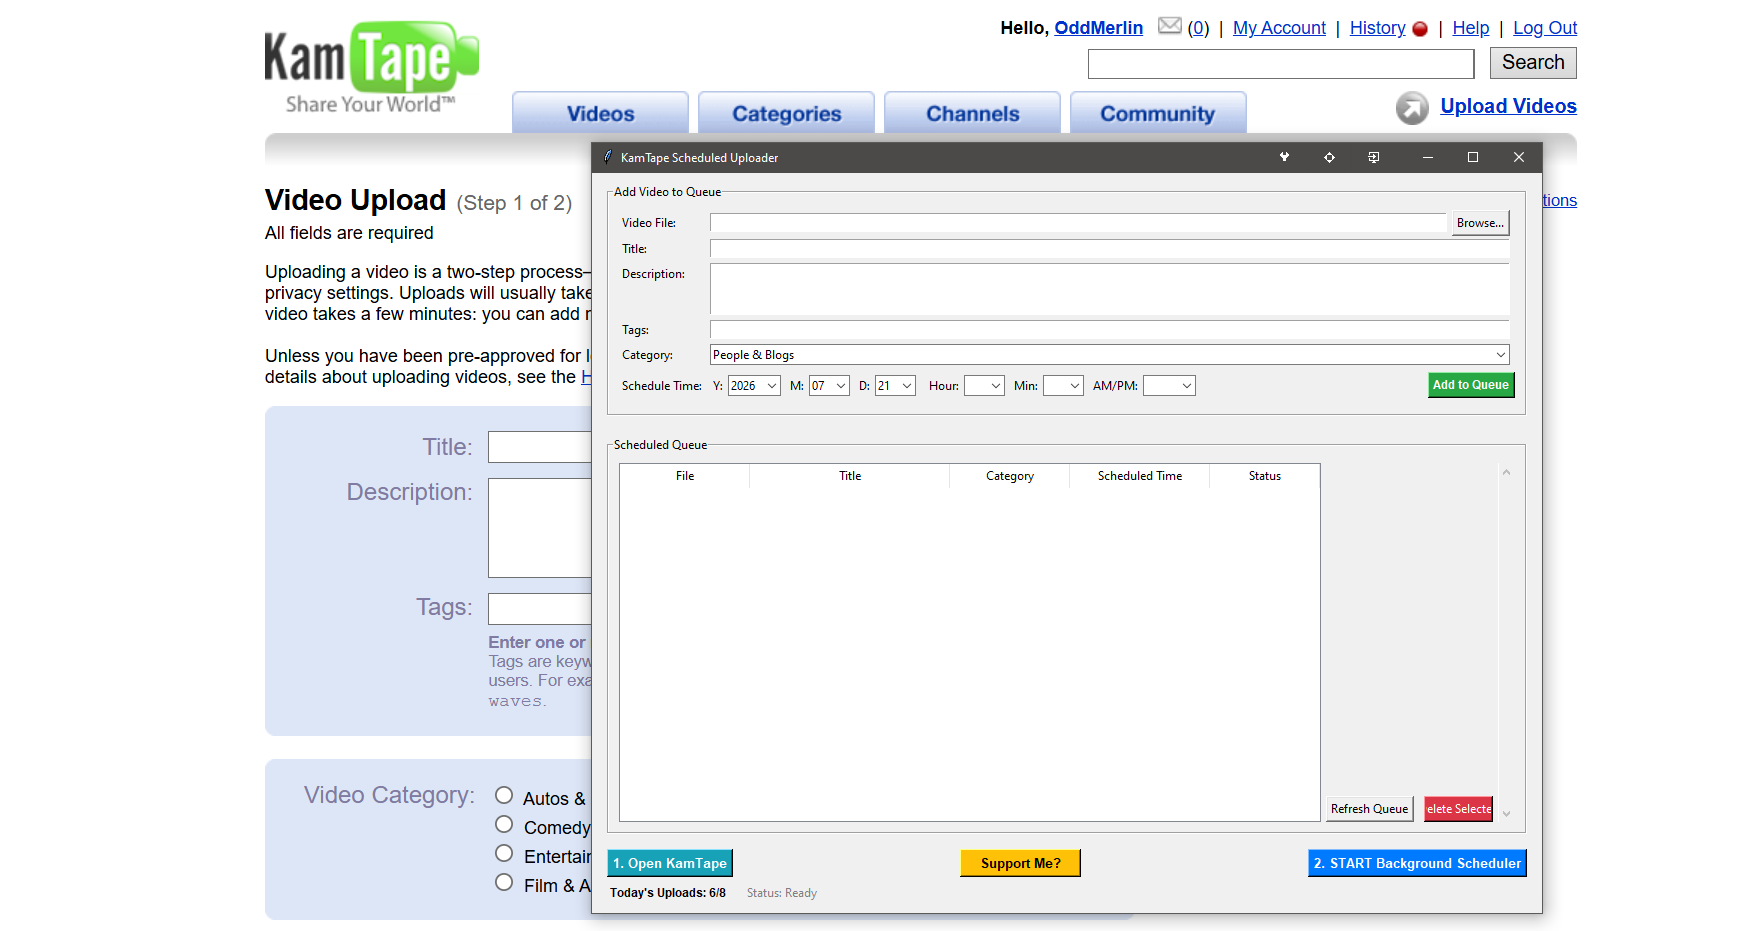Click the Support Me? button
The height and width of the screenshot is (931, 1759).
[1020, 863]
